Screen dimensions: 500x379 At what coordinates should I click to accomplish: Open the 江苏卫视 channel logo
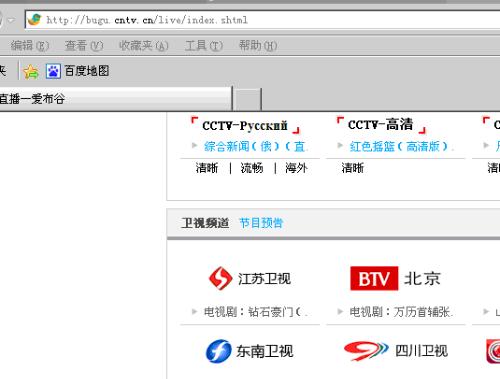(250, 278)
